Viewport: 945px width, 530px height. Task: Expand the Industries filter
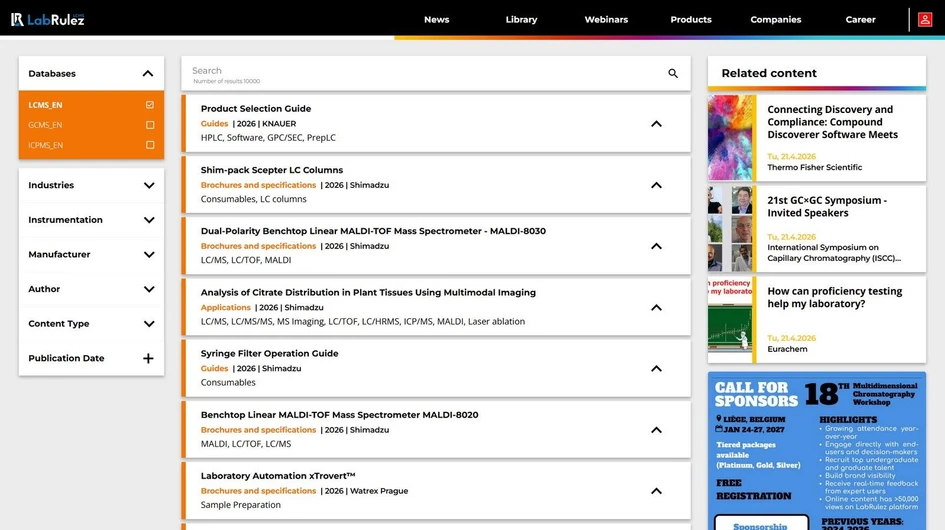tap(148, 186)
